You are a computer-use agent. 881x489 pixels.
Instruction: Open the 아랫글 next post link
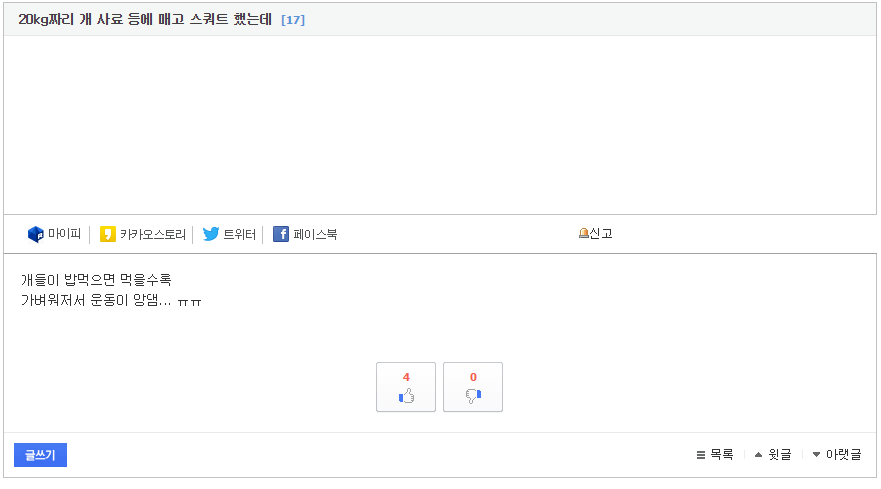[843, 454]
